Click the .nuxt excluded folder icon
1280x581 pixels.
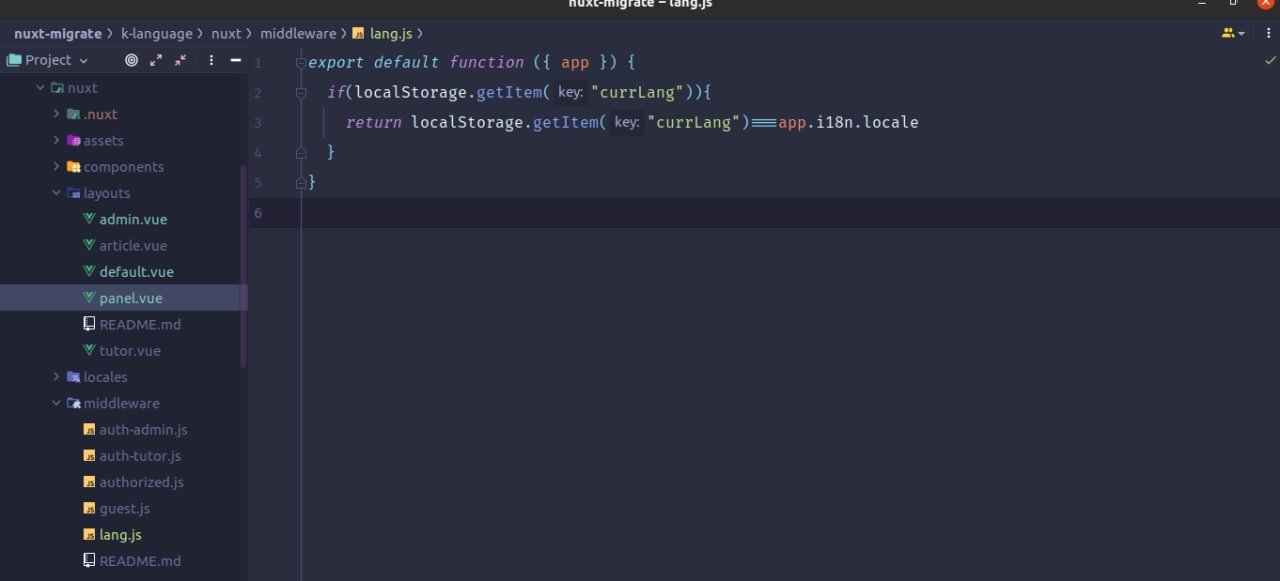tap(73, 114)
